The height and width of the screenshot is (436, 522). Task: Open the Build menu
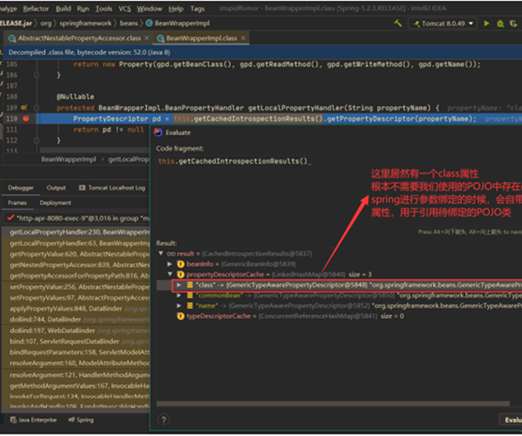[63, 9]
